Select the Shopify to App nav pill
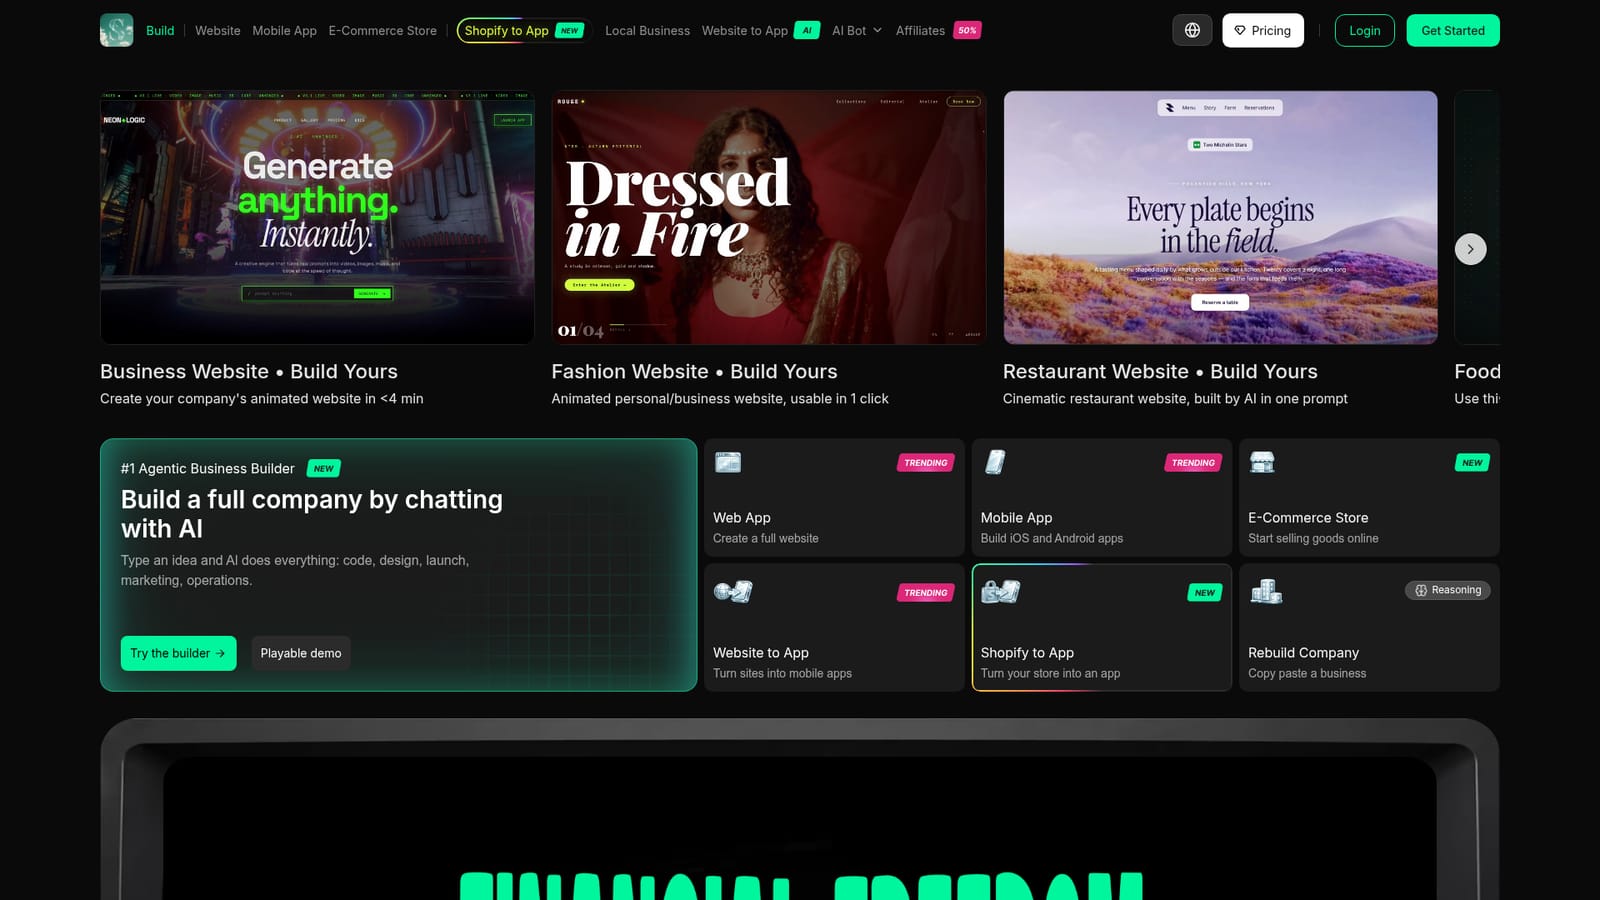The height and width of the screenshot is (900, 1600). 524,30
